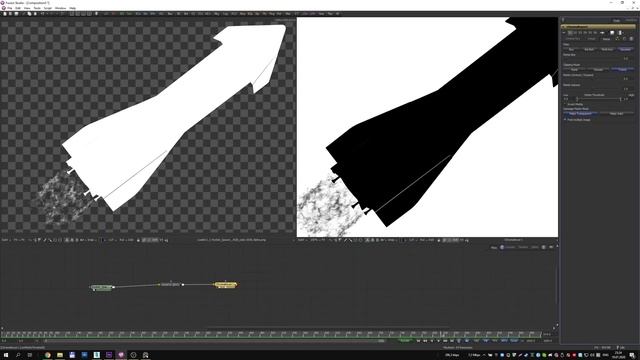
Task: Set Clipping Mode to Domain
Action: coord(598,69)
